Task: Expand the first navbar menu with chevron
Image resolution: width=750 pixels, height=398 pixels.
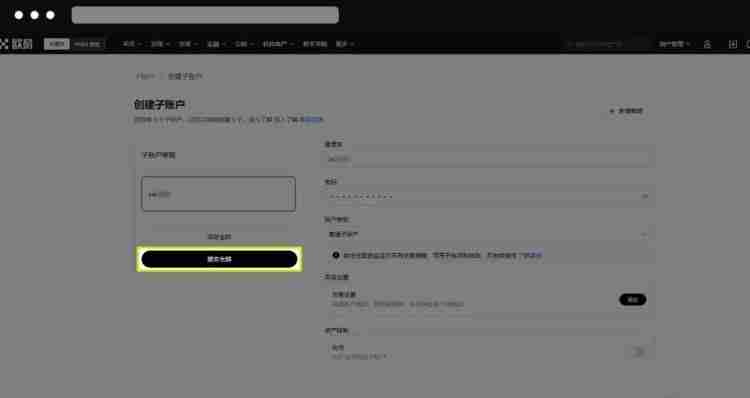Action: [131, 44]
